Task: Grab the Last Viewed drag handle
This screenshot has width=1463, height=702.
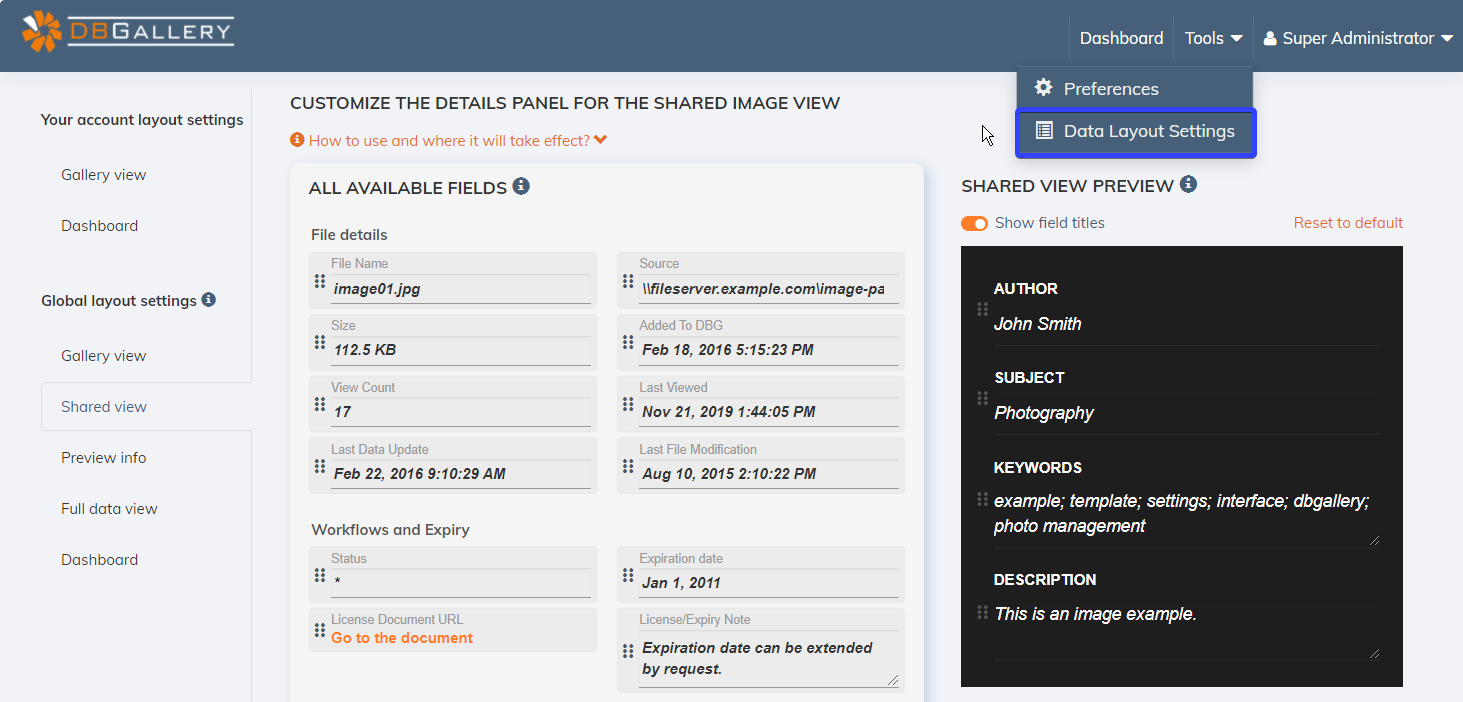Action: pos(628,404)
